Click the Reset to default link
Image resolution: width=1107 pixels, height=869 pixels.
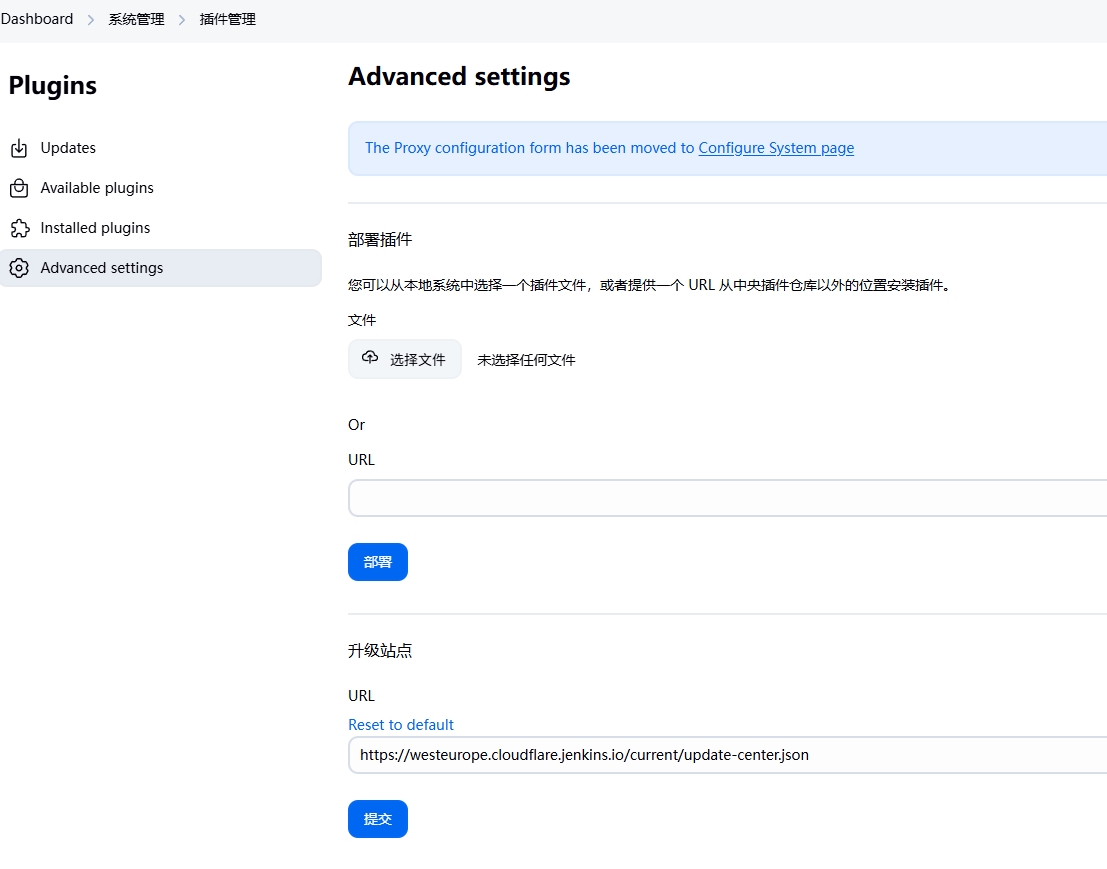pos(401,725)
